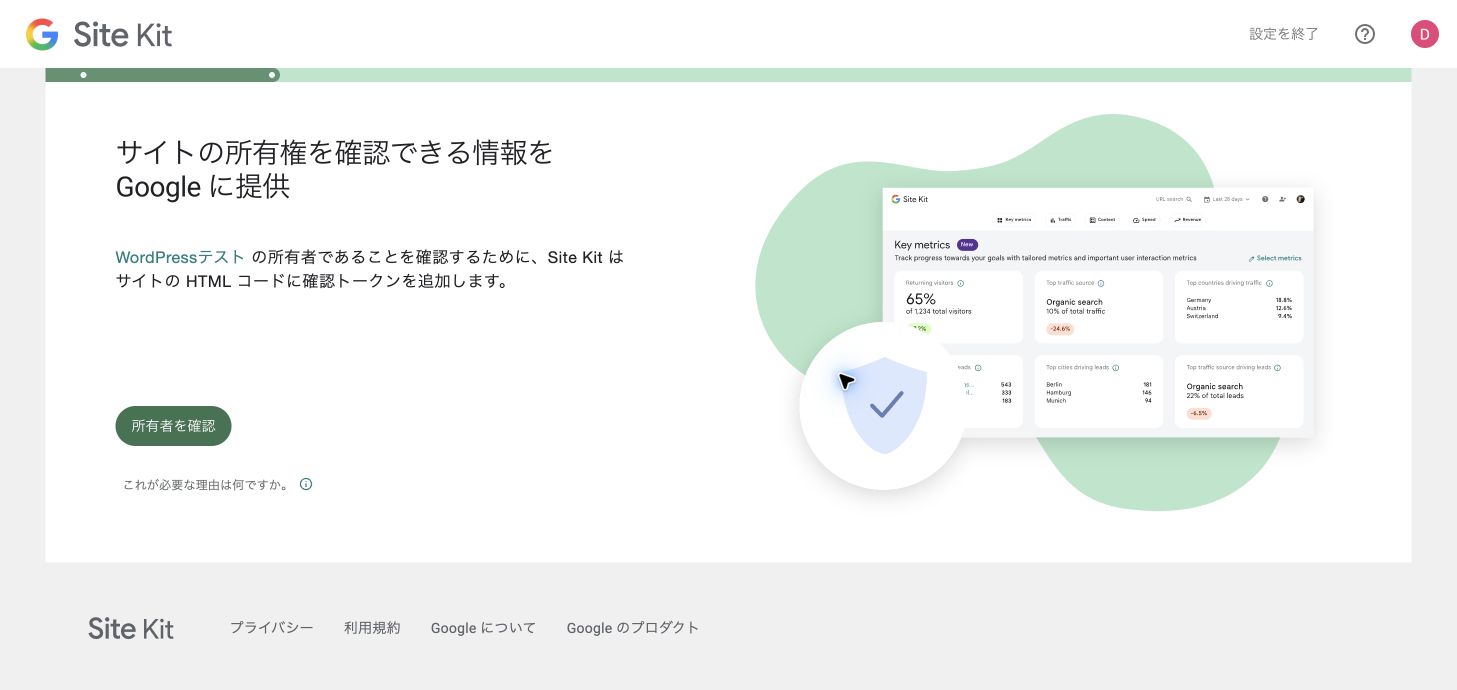The image size is (1457, 690).
Task: Open the Google のプロダクト footer link
Action: click(x=633, y=628)
